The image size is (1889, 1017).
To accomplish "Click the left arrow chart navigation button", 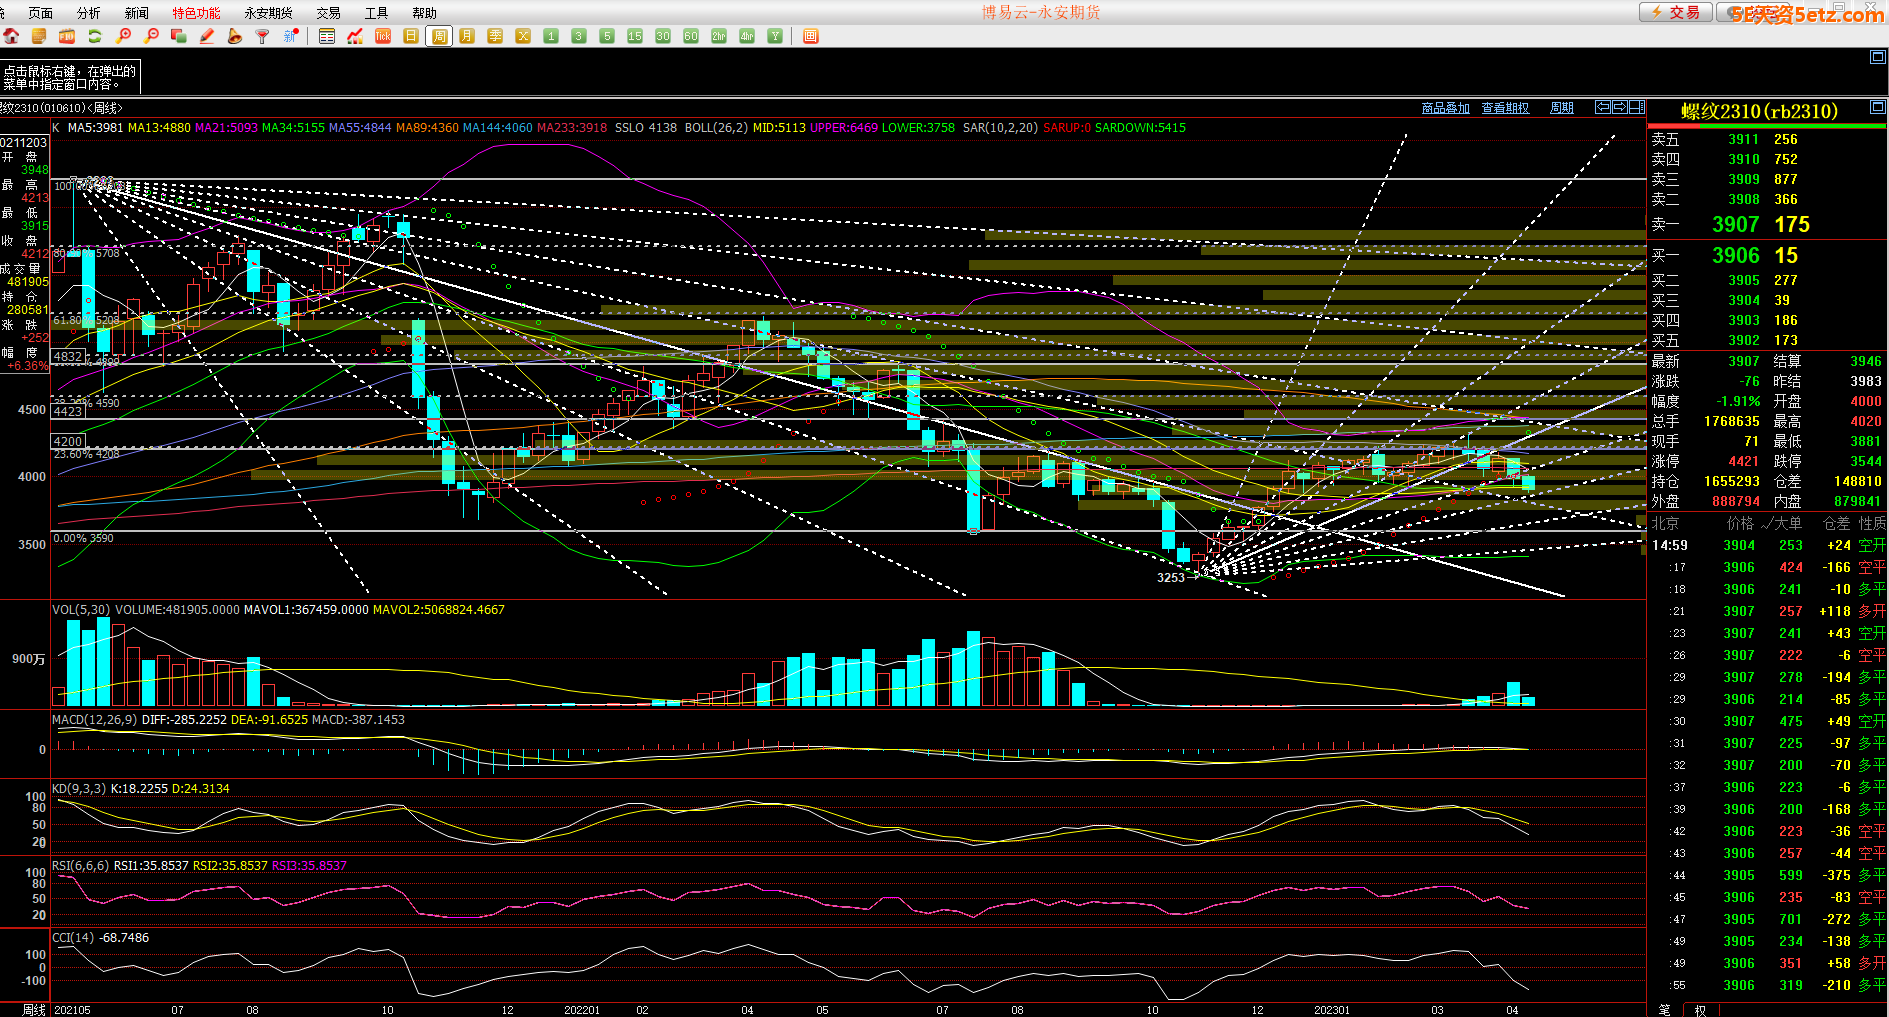I will pyautogui.click(x=1603, y=107).
